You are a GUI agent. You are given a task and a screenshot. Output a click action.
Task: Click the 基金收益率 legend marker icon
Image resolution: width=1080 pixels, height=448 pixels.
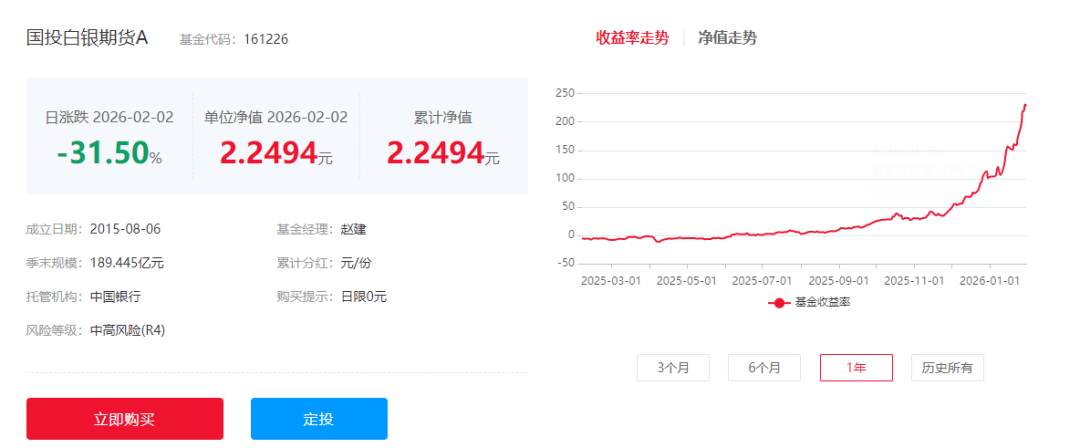[x=779, y=302]
